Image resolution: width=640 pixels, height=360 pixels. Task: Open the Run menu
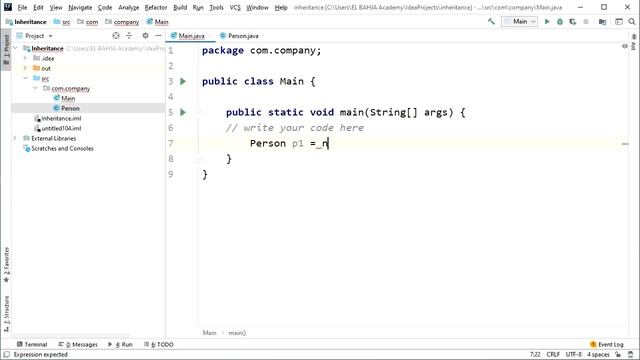click(198, 7)
